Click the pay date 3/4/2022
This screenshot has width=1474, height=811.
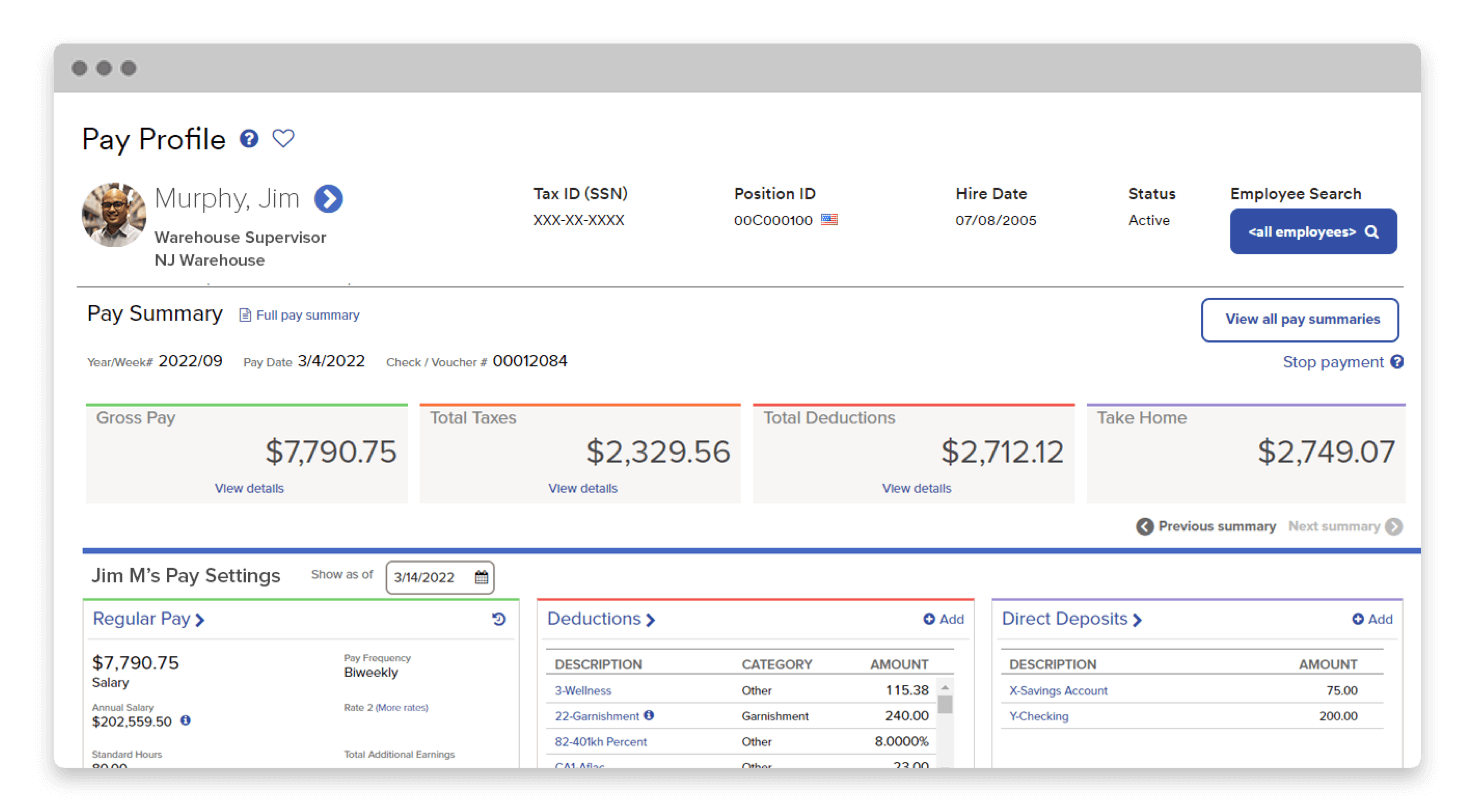(x=331, y=361)
